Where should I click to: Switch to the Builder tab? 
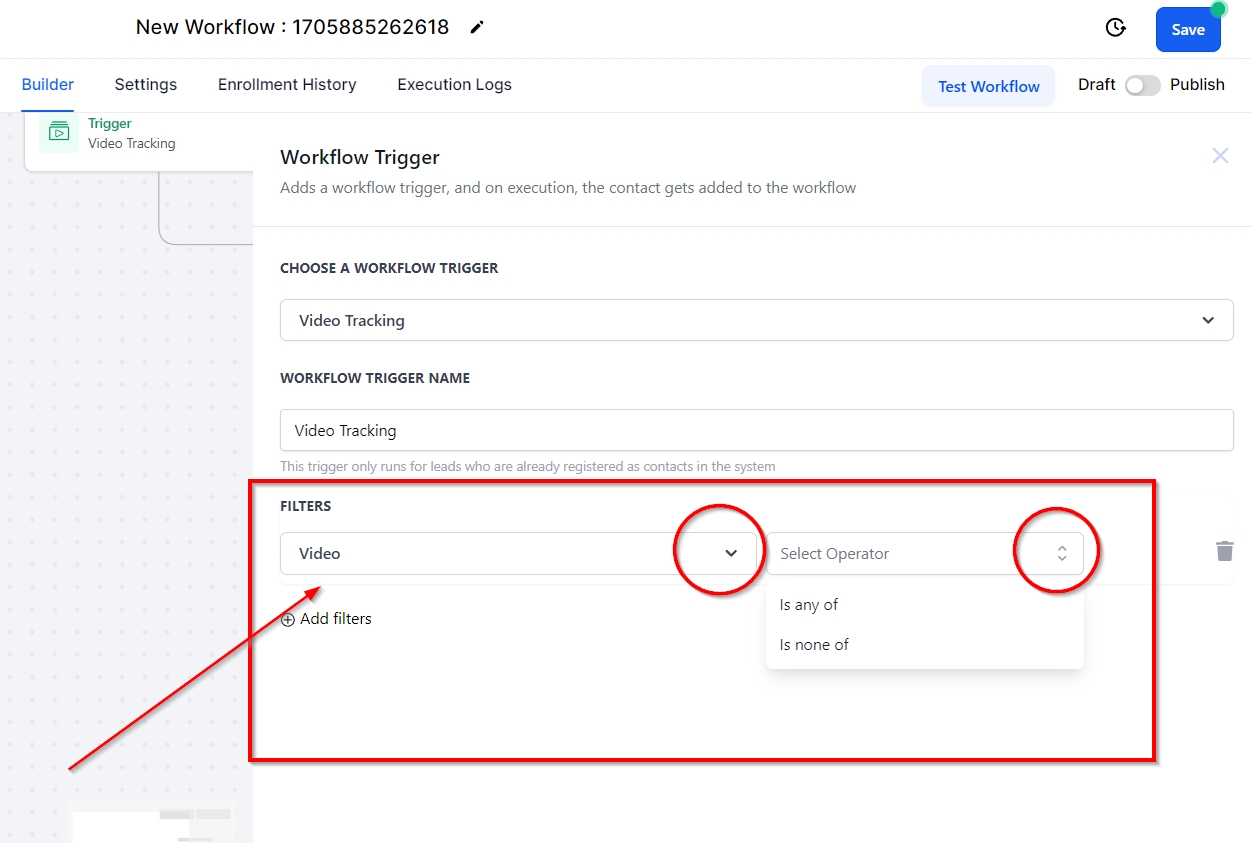[x=48, y=85]
